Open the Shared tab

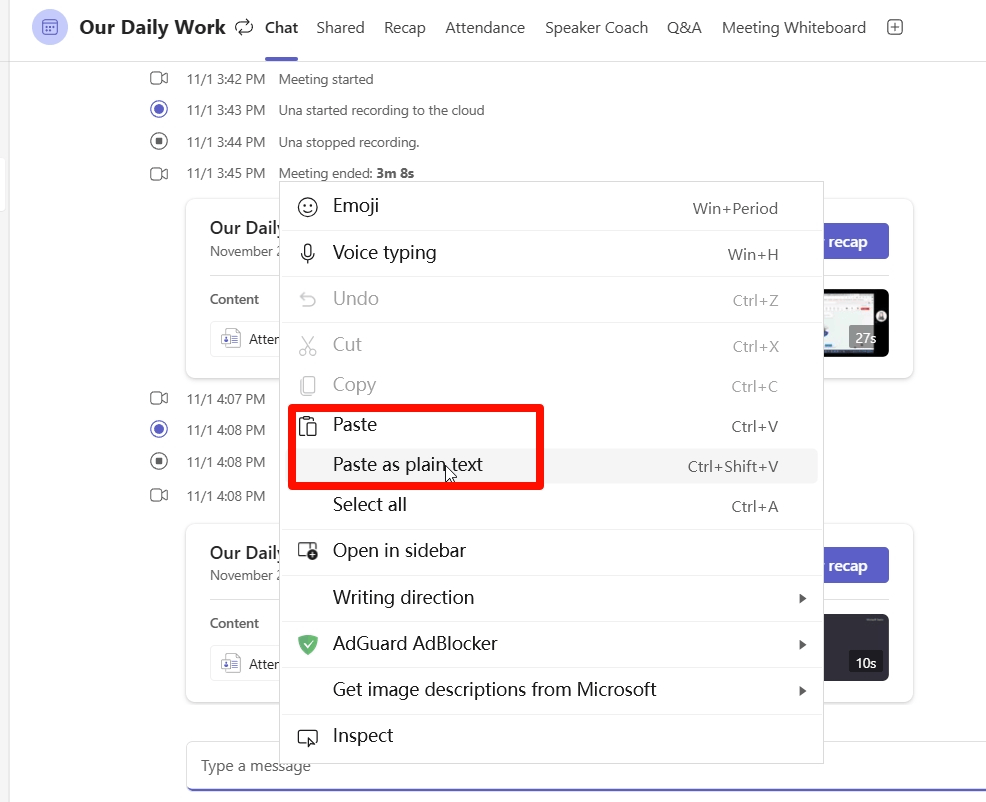(340, 28)
